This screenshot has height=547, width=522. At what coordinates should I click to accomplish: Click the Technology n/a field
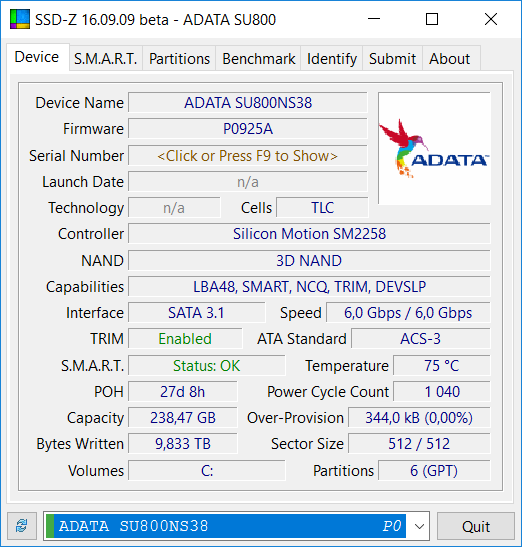(x=174, y=208)
